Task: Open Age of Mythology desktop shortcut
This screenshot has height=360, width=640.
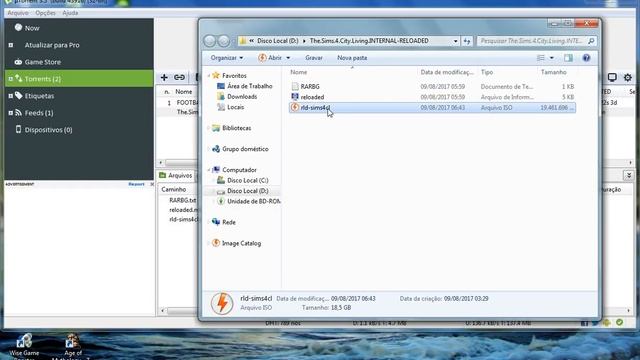Action: [73, 346]
